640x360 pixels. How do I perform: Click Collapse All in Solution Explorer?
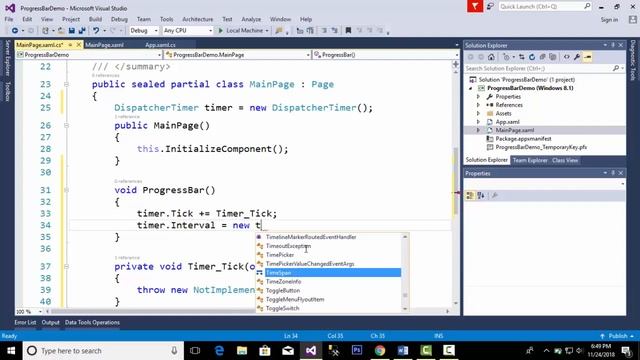point(542,57)
